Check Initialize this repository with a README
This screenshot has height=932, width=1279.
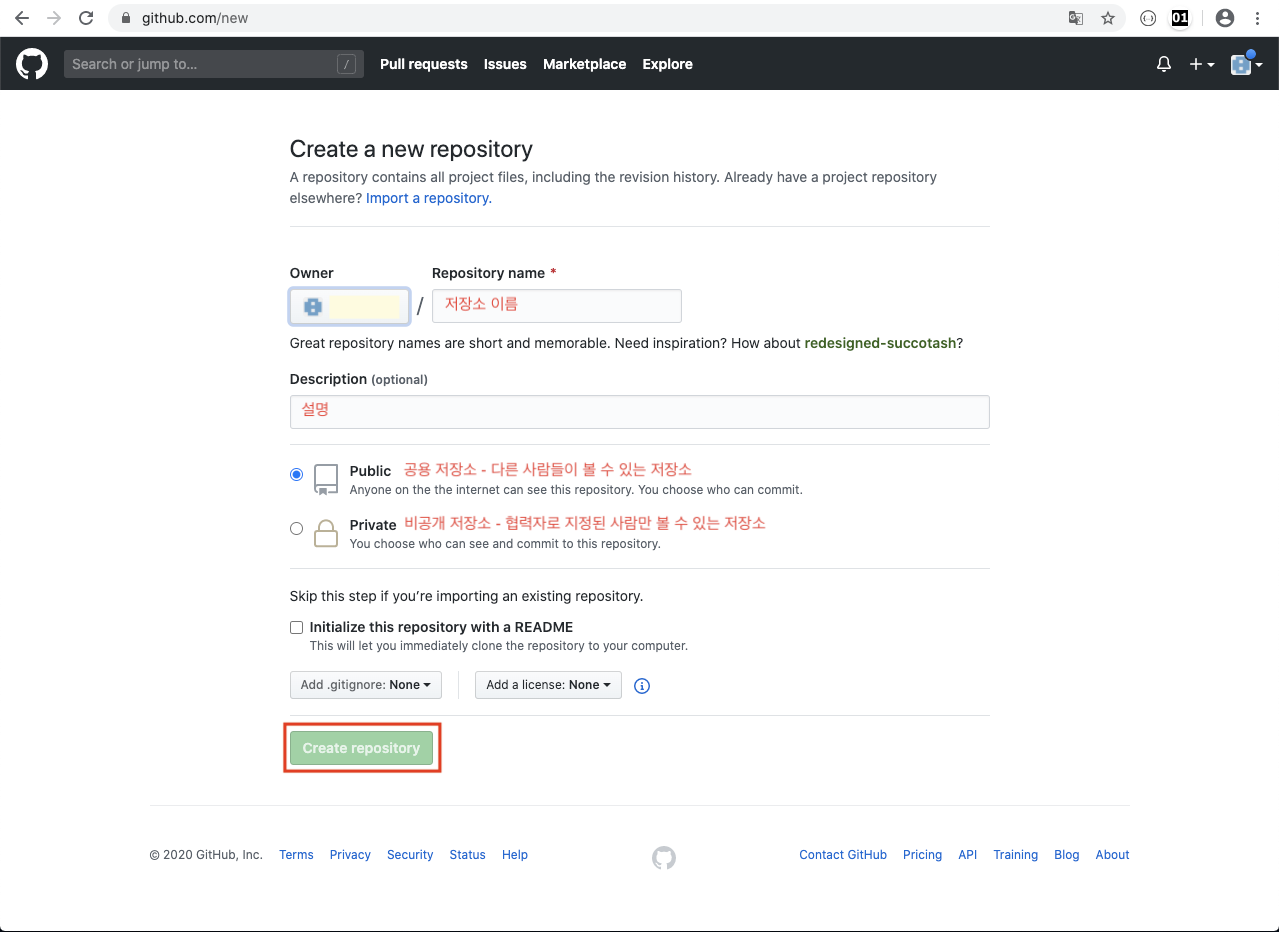tap(296, 627)
